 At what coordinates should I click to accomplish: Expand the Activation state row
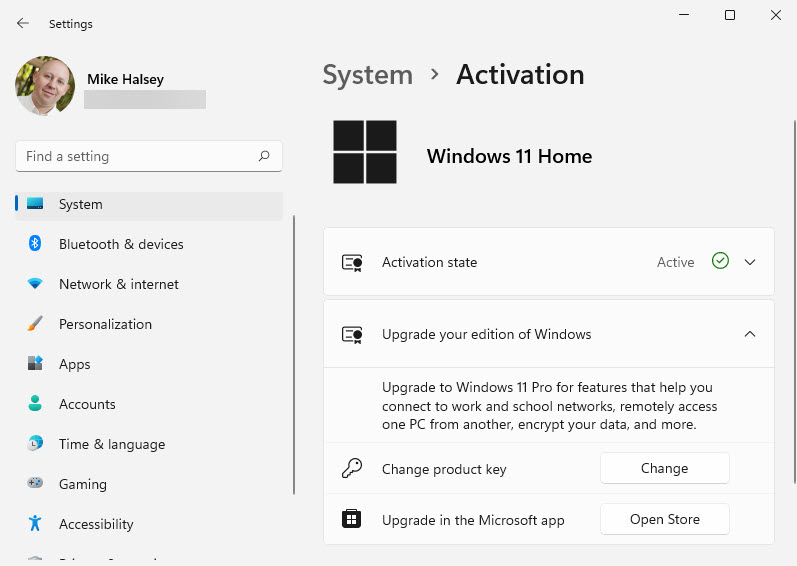coord(500,262)
